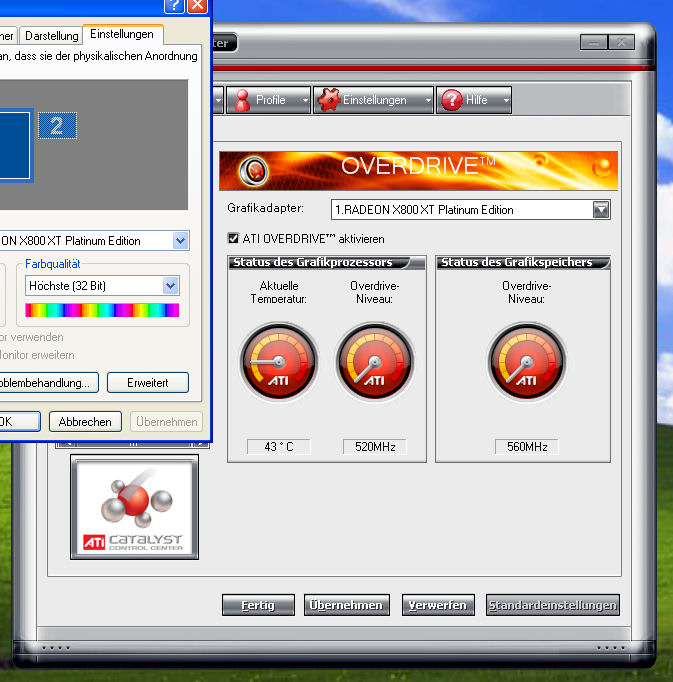Click the 520MHz processor clock field
This screenshot has height=682, width=673.
375,447
